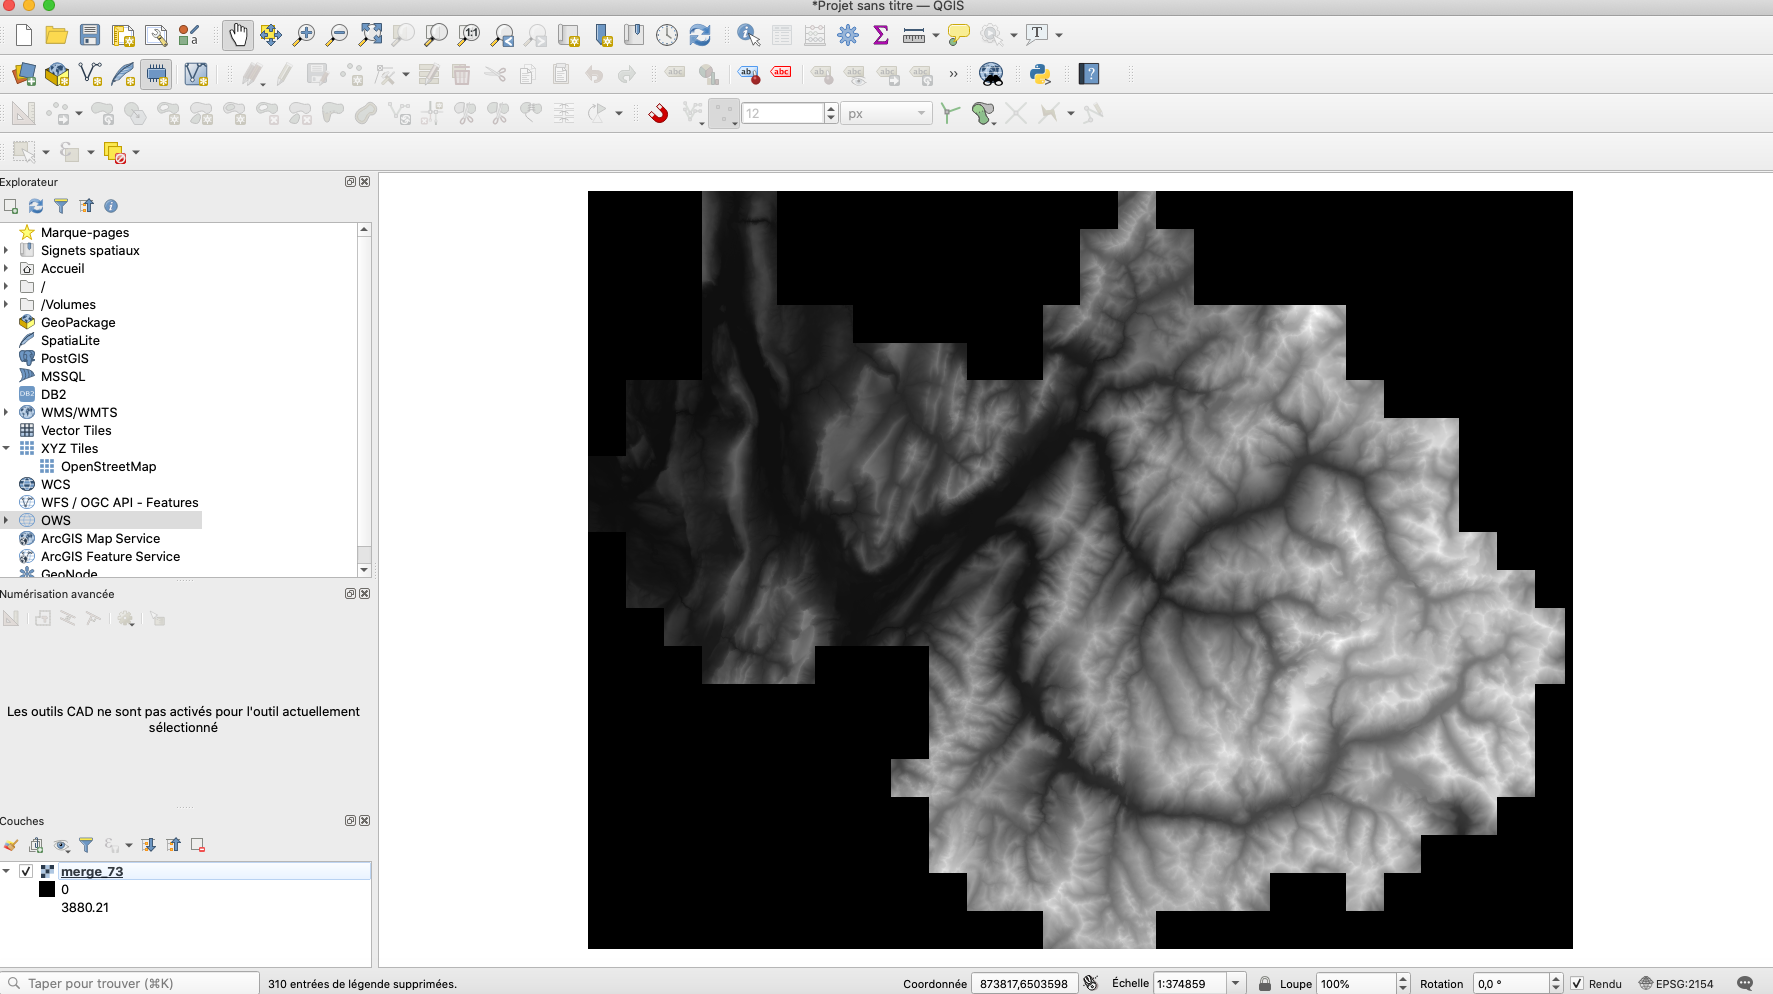Click the Open Project folder icon

click(57, 35)
